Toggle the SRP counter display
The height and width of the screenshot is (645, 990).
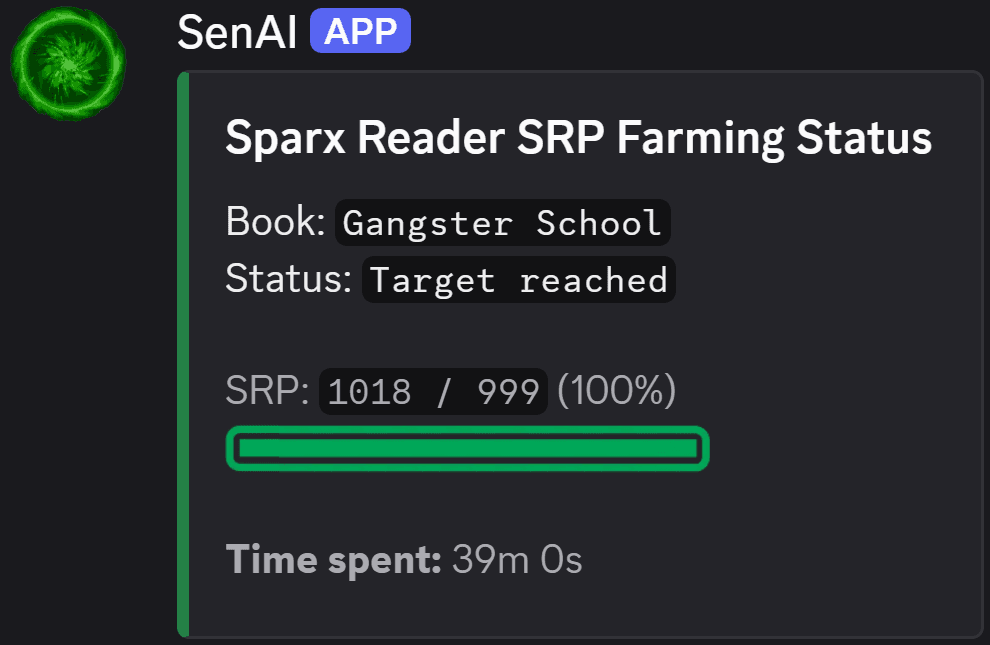(x=432, y=391)
